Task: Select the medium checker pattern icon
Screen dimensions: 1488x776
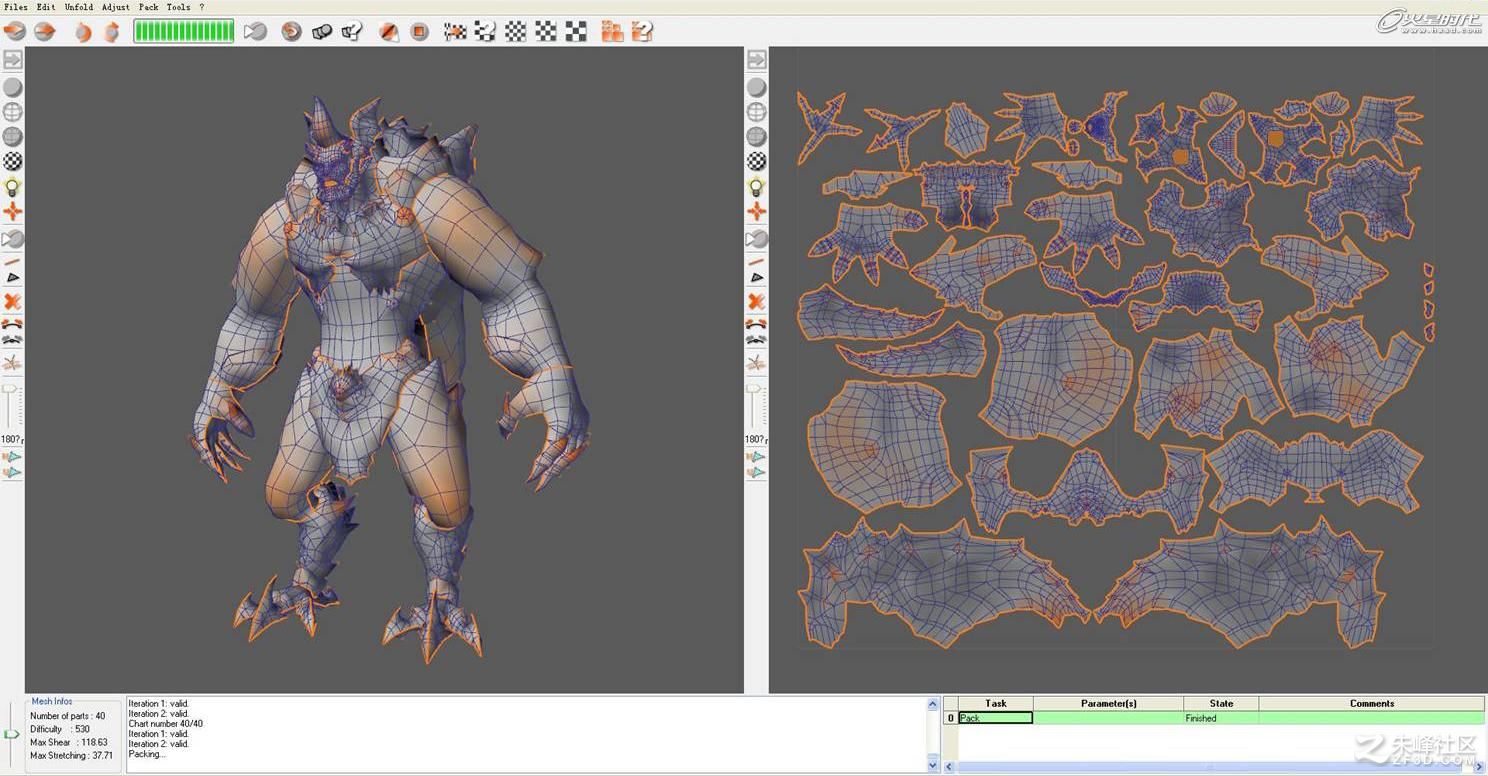Action: pos(546,32)
